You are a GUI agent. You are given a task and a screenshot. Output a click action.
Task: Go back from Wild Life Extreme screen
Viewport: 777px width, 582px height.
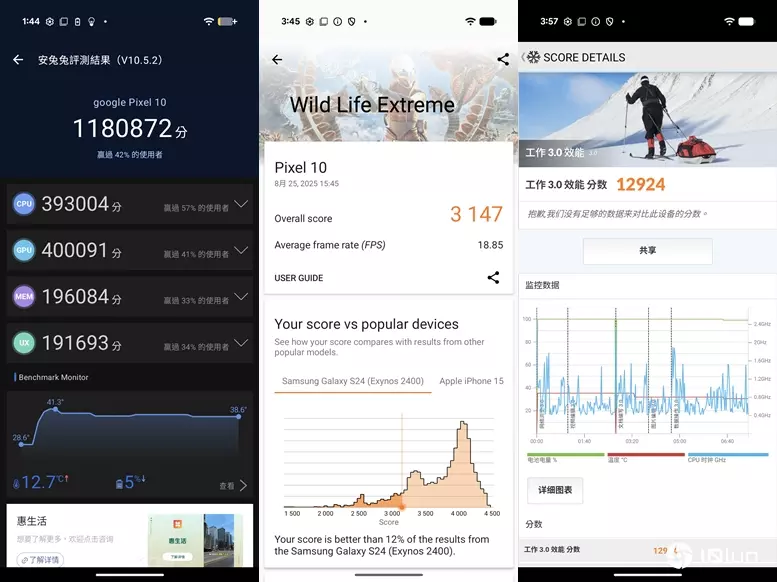coord(277,60)
